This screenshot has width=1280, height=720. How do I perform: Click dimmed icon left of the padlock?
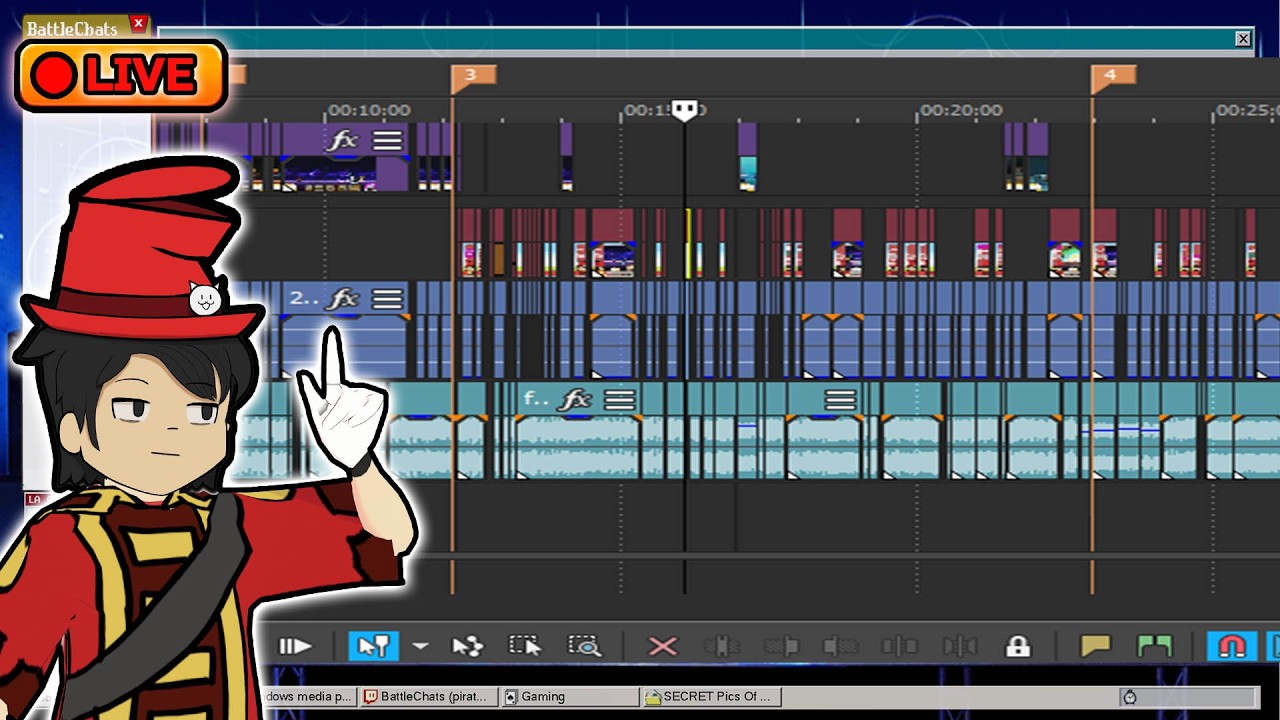pyautogui.click(x=959, y=646)
